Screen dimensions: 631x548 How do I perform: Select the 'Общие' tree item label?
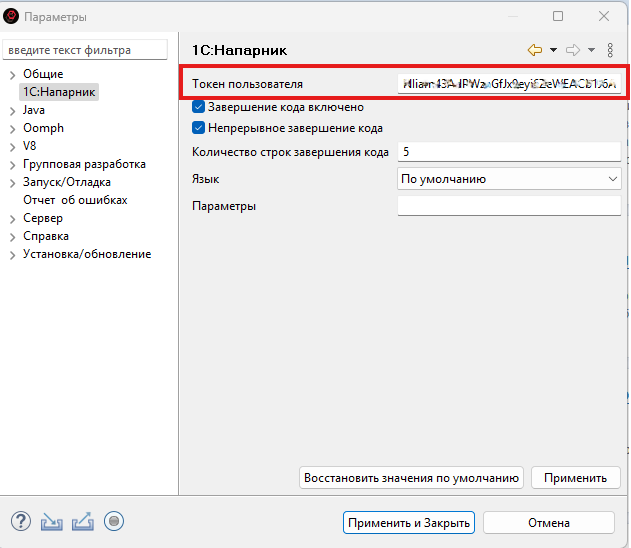pos(43,74)
